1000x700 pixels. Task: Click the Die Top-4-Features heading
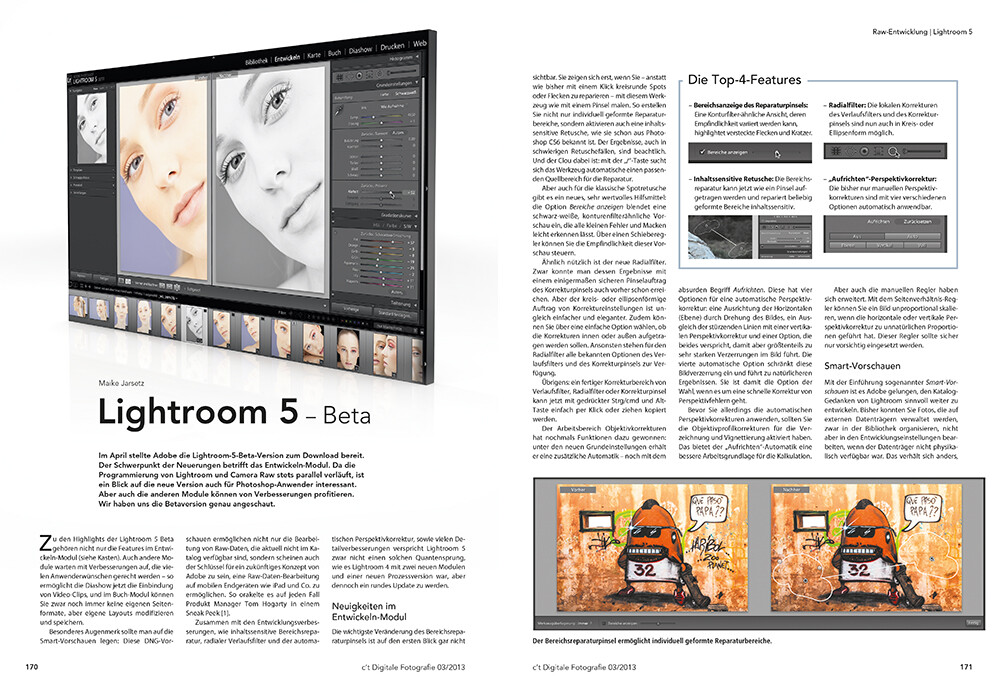(744, 80)
